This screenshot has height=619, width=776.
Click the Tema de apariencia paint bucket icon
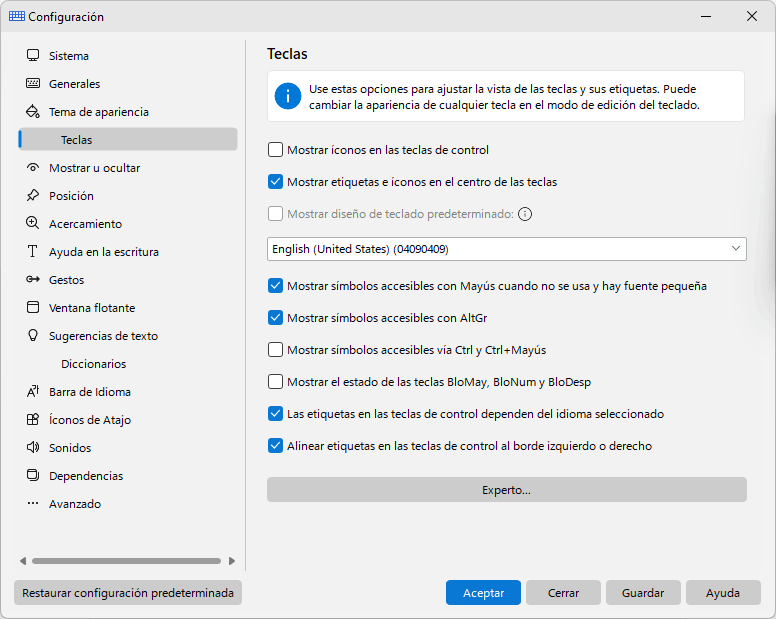click(x=33, y=111)
